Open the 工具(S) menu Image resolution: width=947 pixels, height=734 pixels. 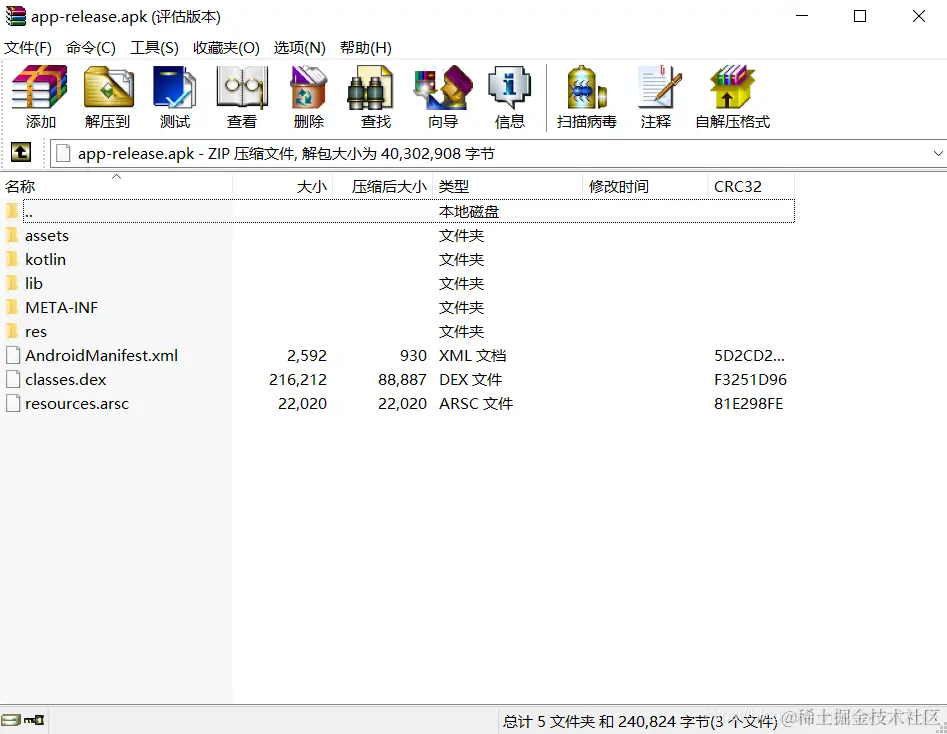pos(155,48)
